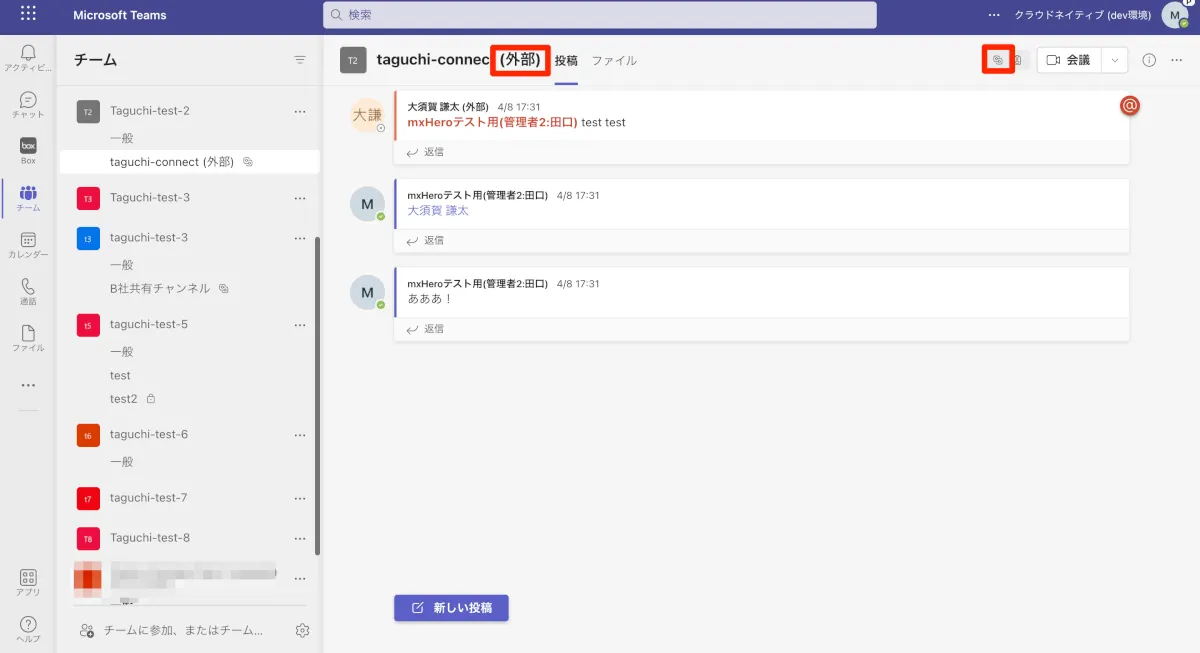Screen dimensions: 1200x653
Task: Start a meeting with 会議 button
Action: [x=1069, y=60]
